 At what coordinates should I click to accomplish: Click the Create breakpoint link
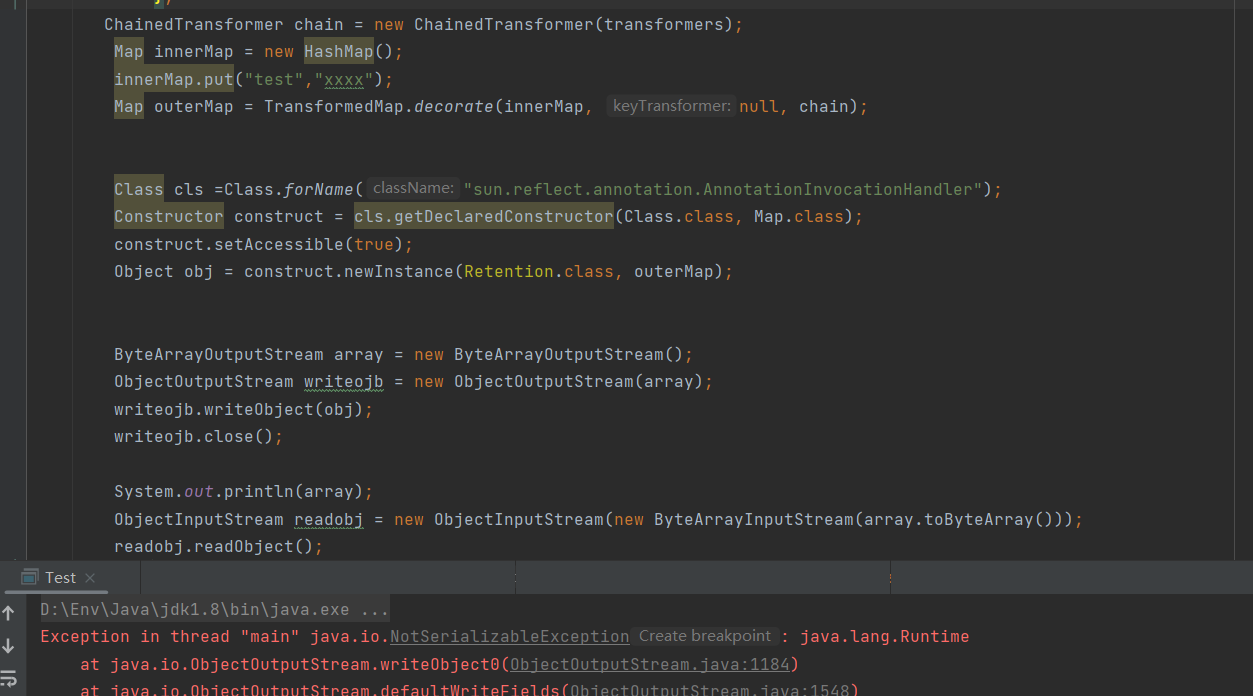(x=705, y=636)
